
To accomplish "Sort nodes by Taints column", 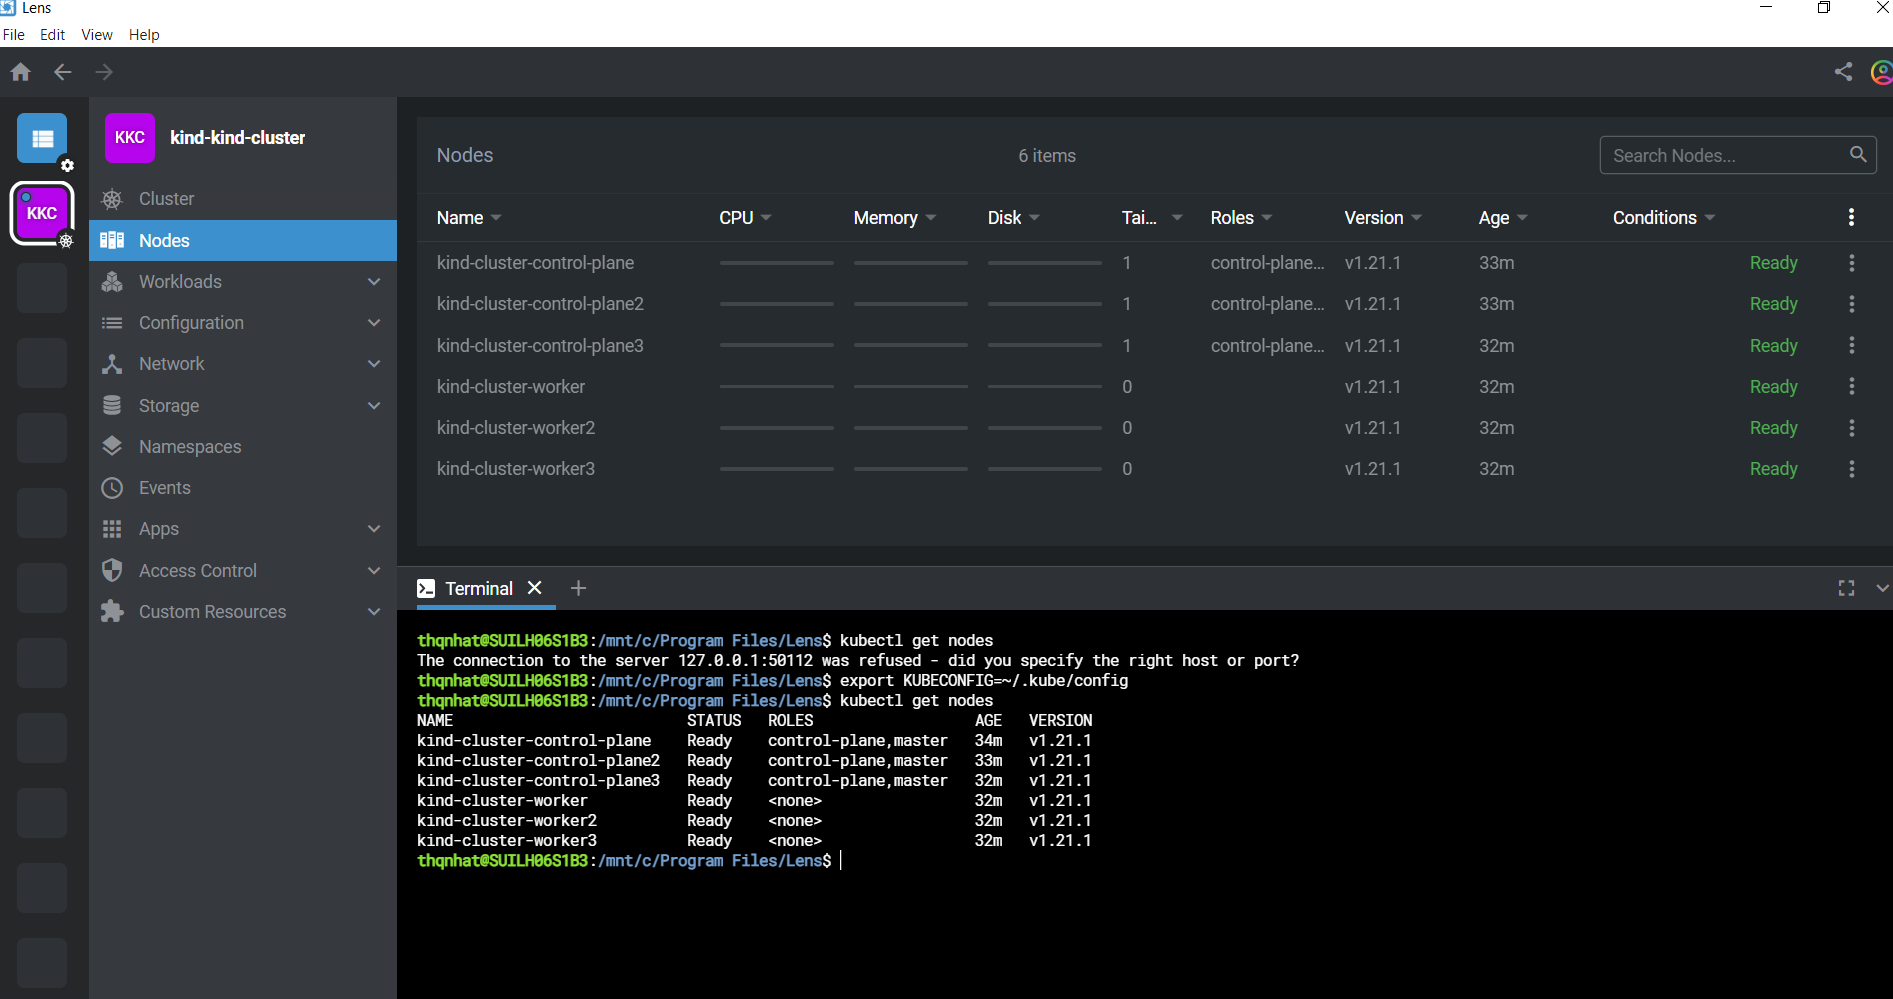I will (x=1152, y=218).
